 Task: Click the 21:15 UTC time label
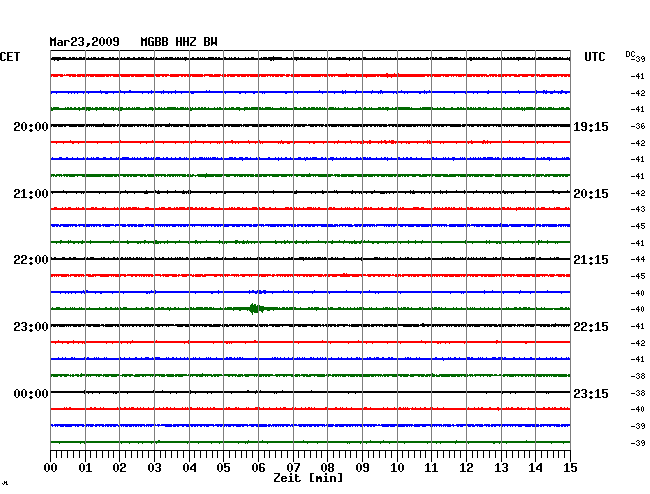591,260
